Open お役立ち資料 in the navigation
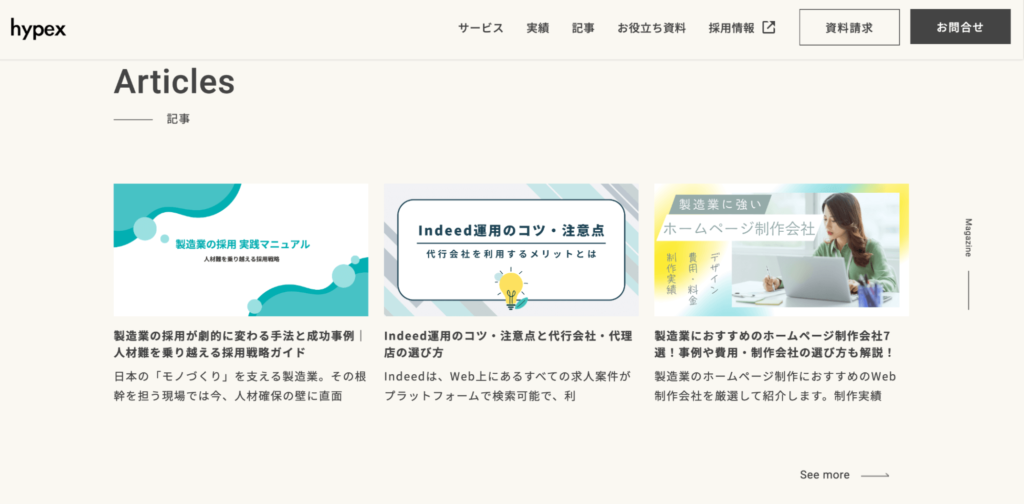Viewport: 1024px width, 504px height. [652, 28]
